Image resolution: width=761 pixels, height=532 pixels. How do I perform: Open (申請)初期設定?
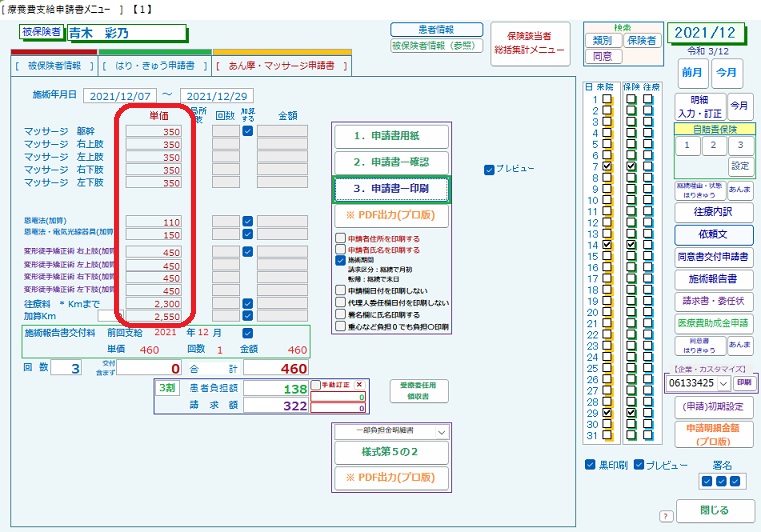[x=713, y=407]
